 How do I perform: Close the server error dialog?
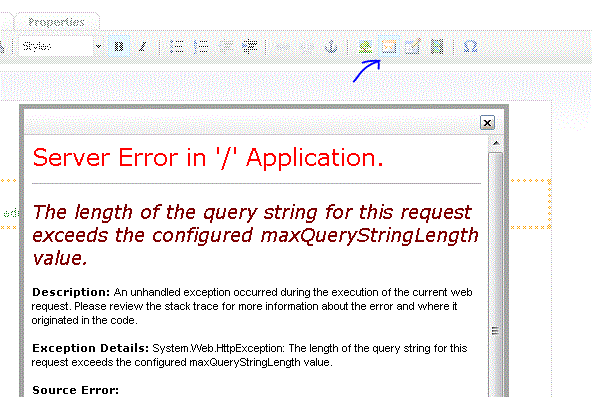487,123
